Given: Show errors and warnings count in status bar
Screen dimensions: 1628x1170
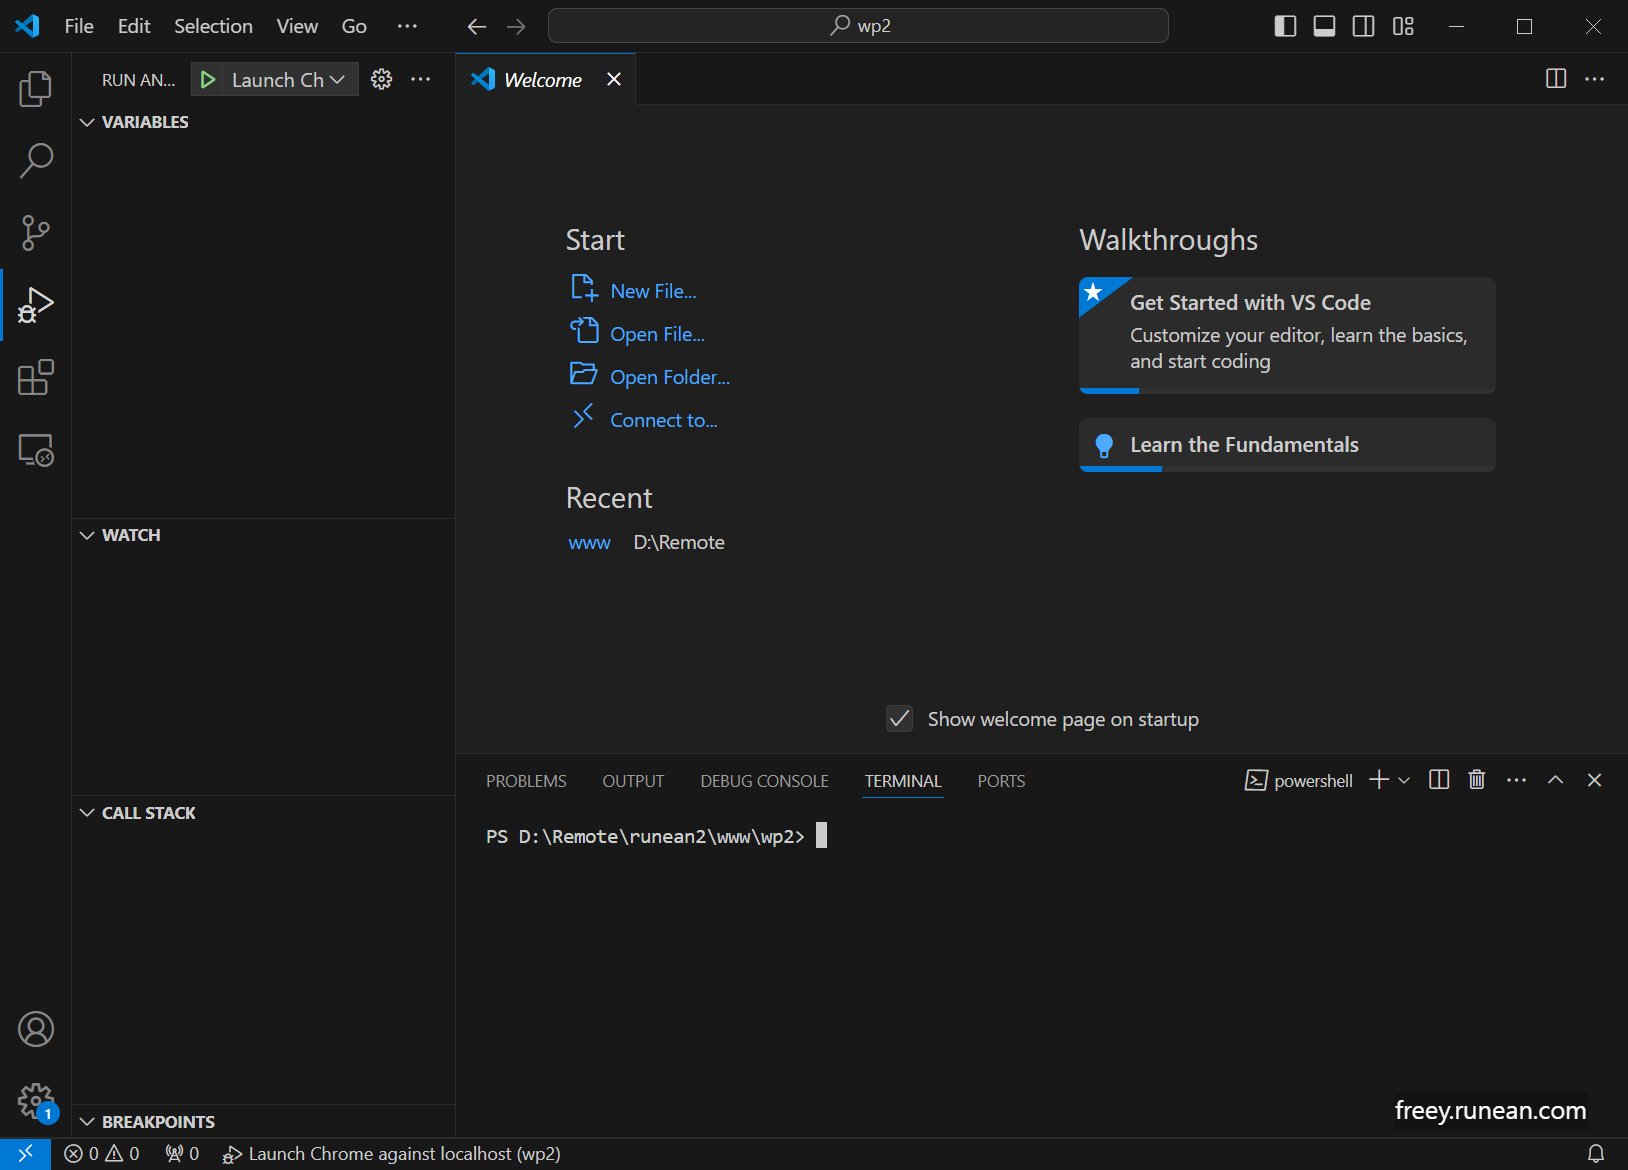Looking at the screenshot, I should [102, 1154].
